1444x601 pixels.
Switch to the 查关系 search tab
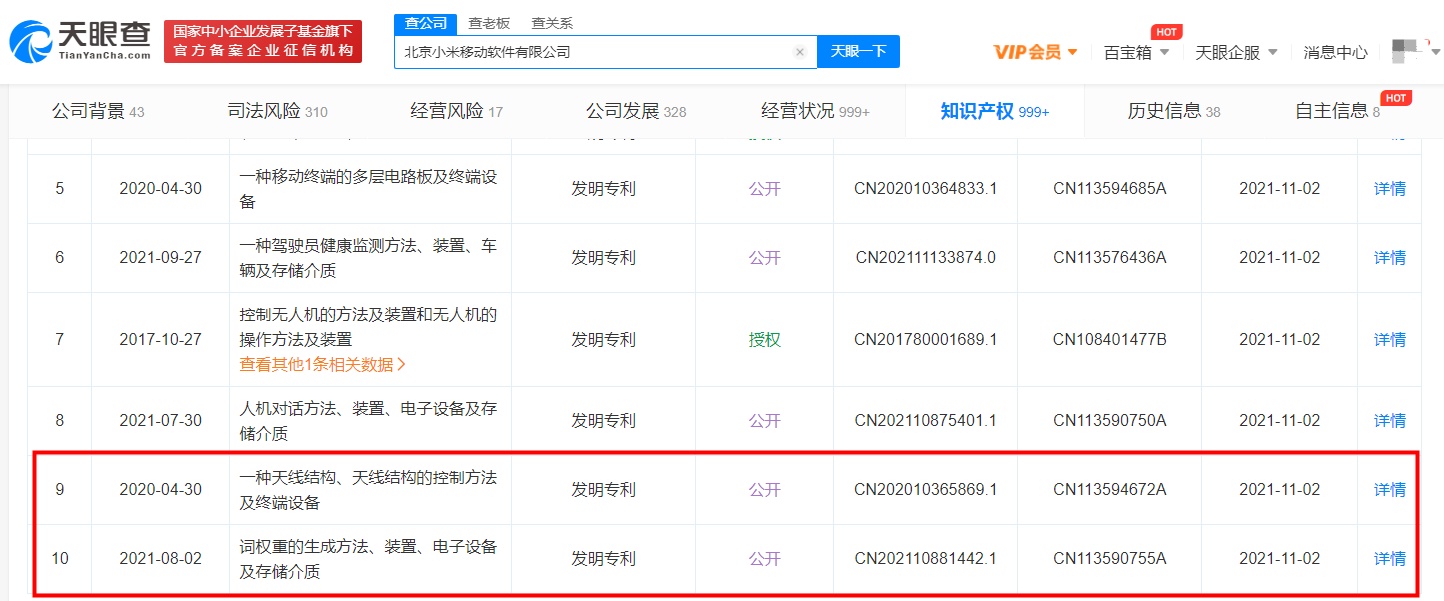(552, 23)
